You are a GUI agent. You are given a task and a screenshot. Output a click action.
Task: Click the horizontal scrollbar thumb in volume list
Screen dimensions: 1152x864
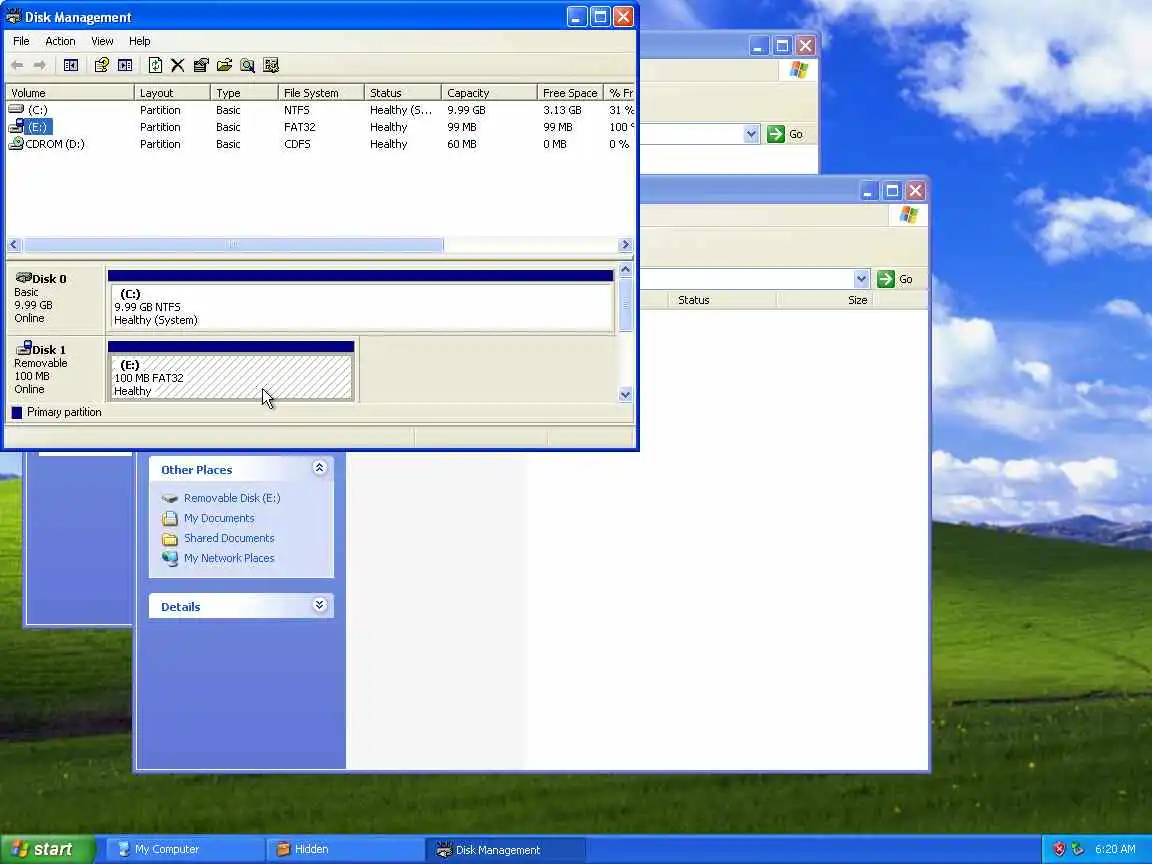(x=233, y=245)
